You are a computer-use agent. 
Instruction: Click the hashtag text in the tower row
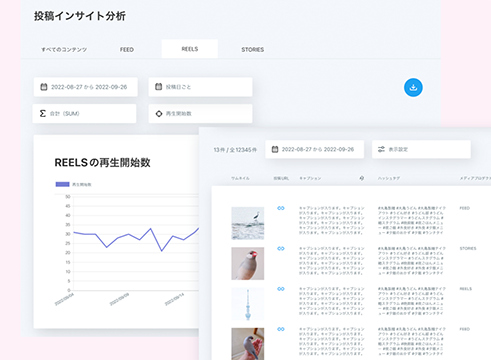tap(411, 301)
